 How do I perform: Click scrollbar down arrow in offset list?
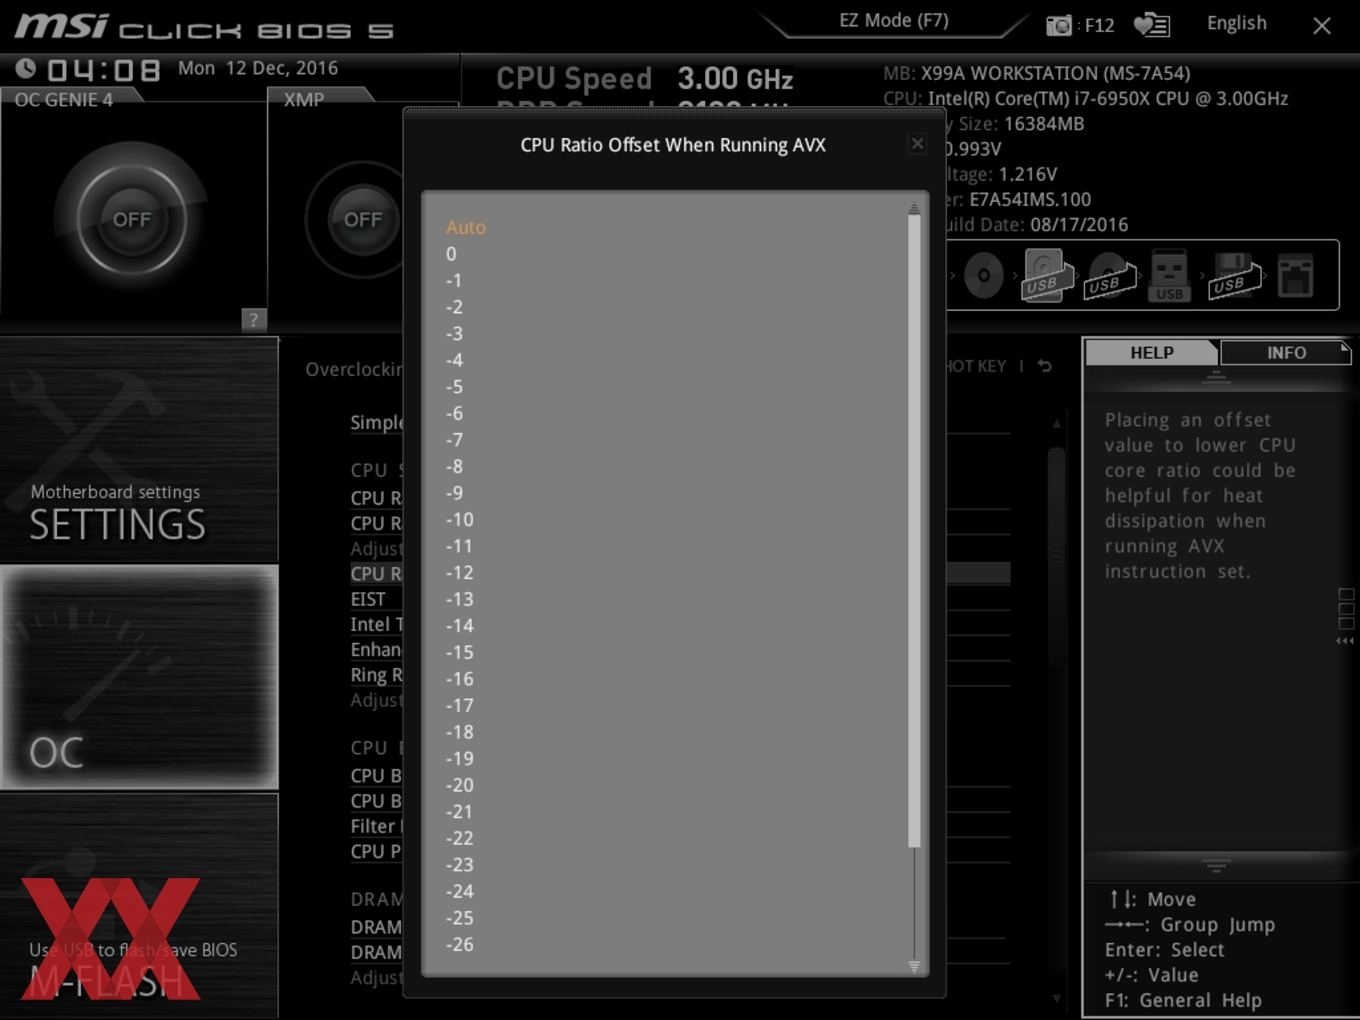tap(914, 966)
